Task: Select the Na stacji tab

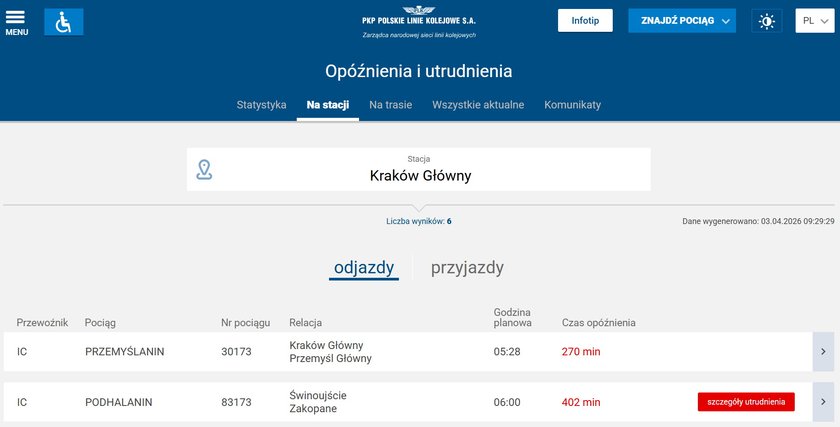Action: pos(328,105)
